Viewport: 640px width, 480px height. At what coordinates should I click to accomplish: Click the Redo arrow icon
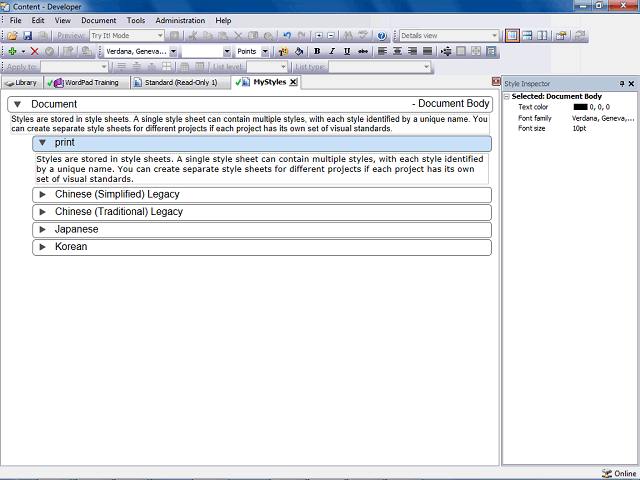point(302,36)
